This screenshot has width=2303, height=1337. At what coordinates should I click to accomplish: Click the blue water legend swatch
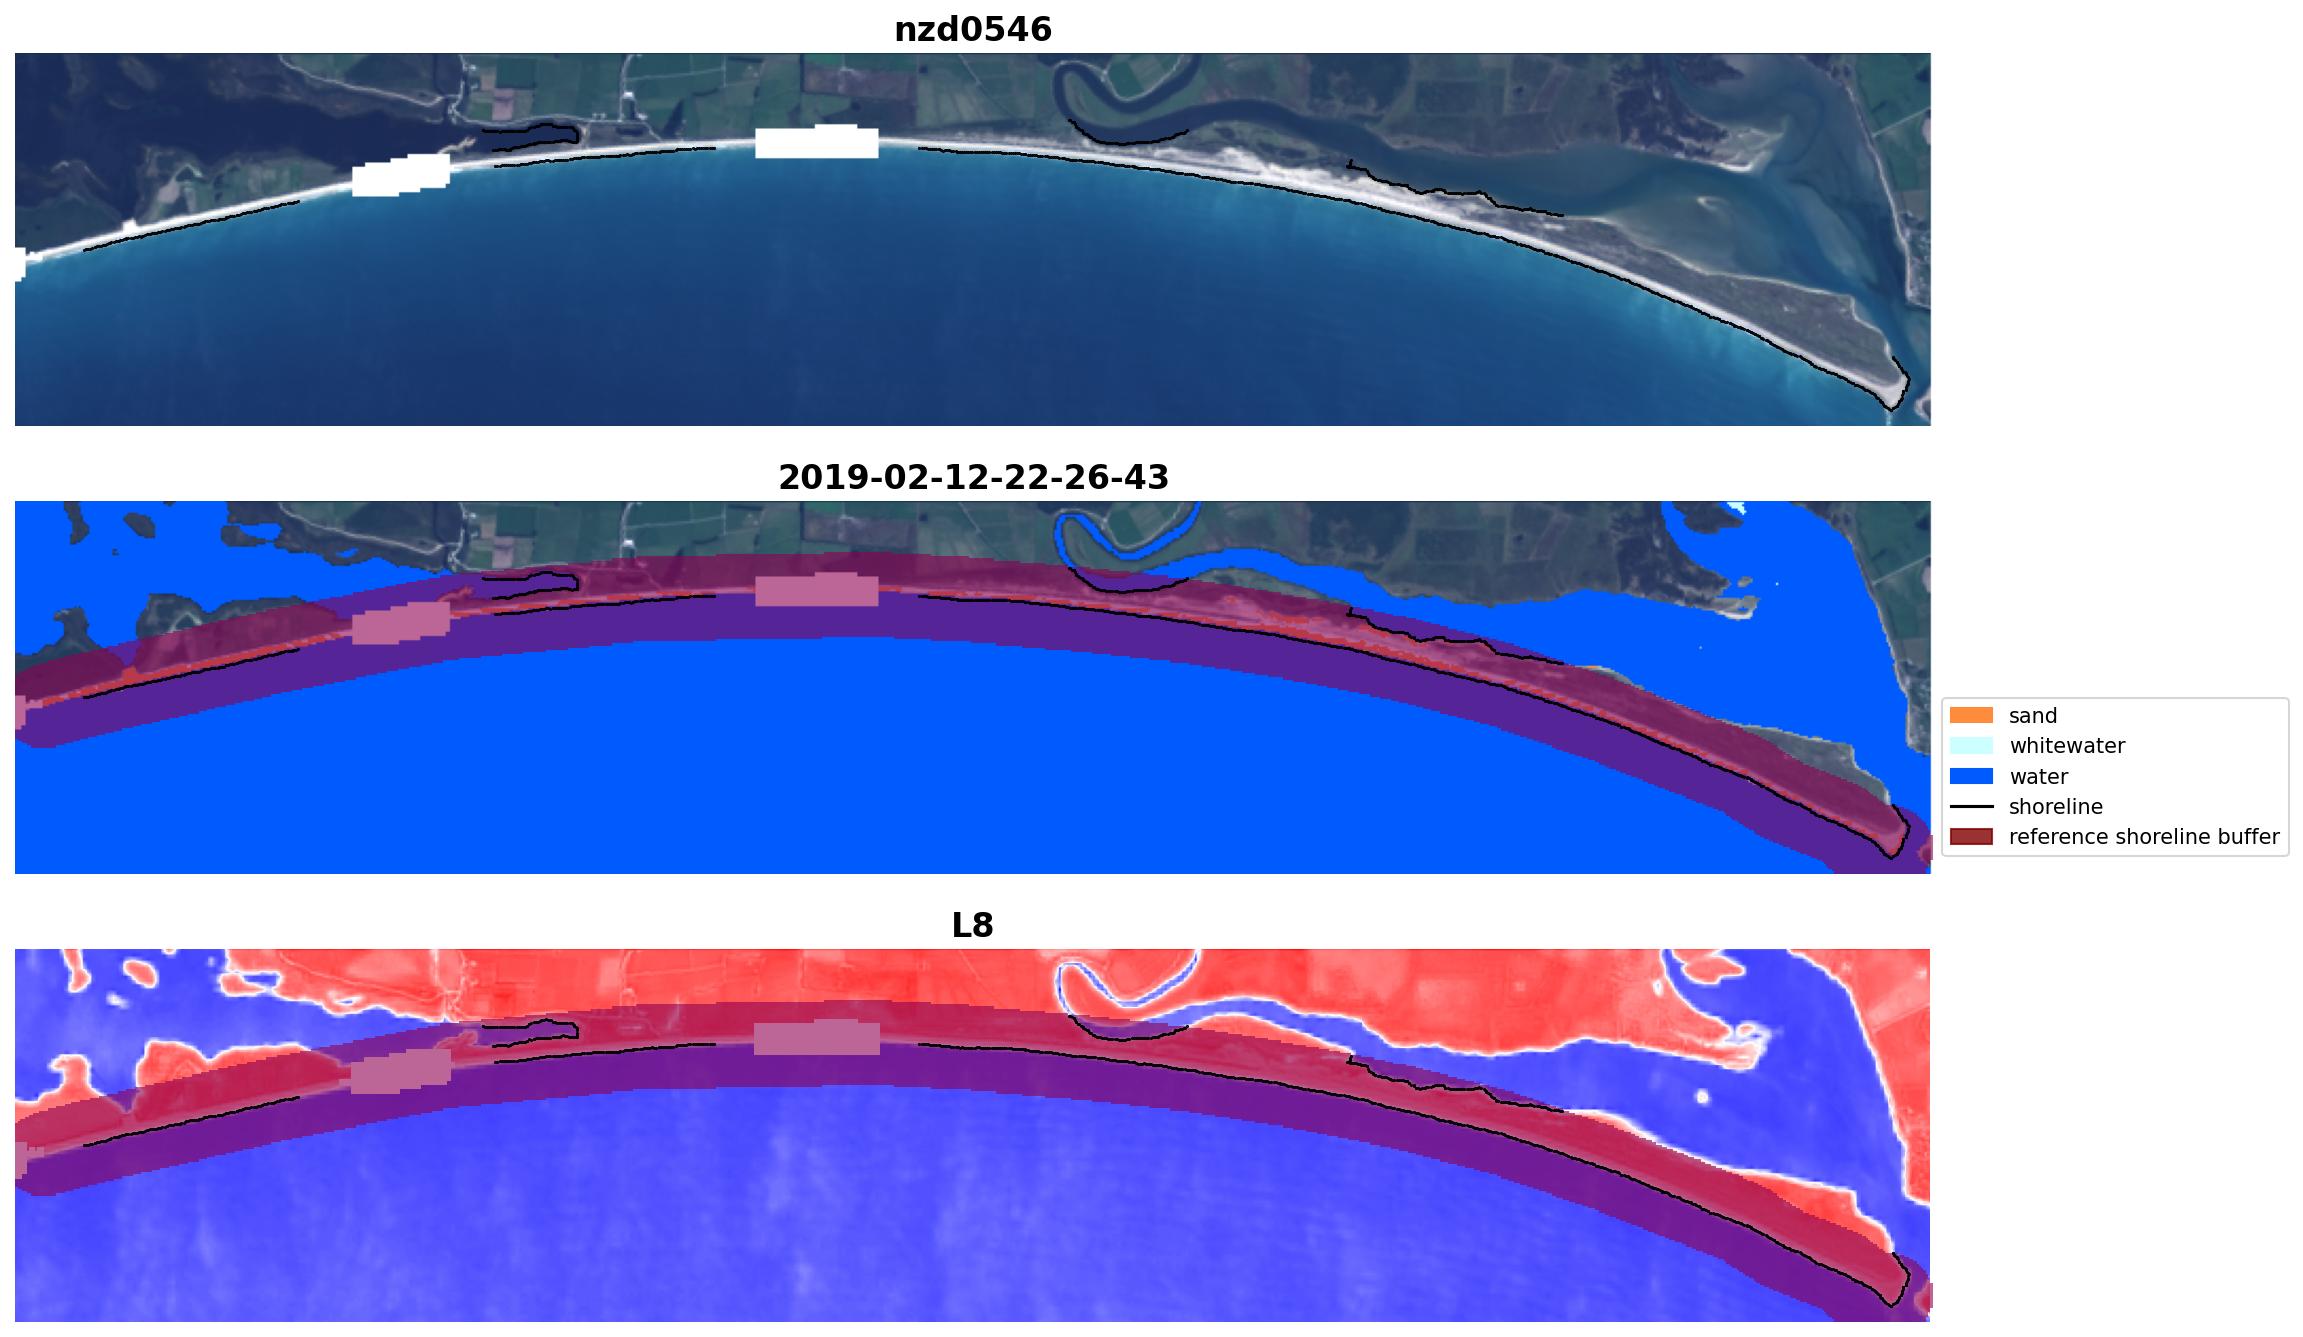1970,776
